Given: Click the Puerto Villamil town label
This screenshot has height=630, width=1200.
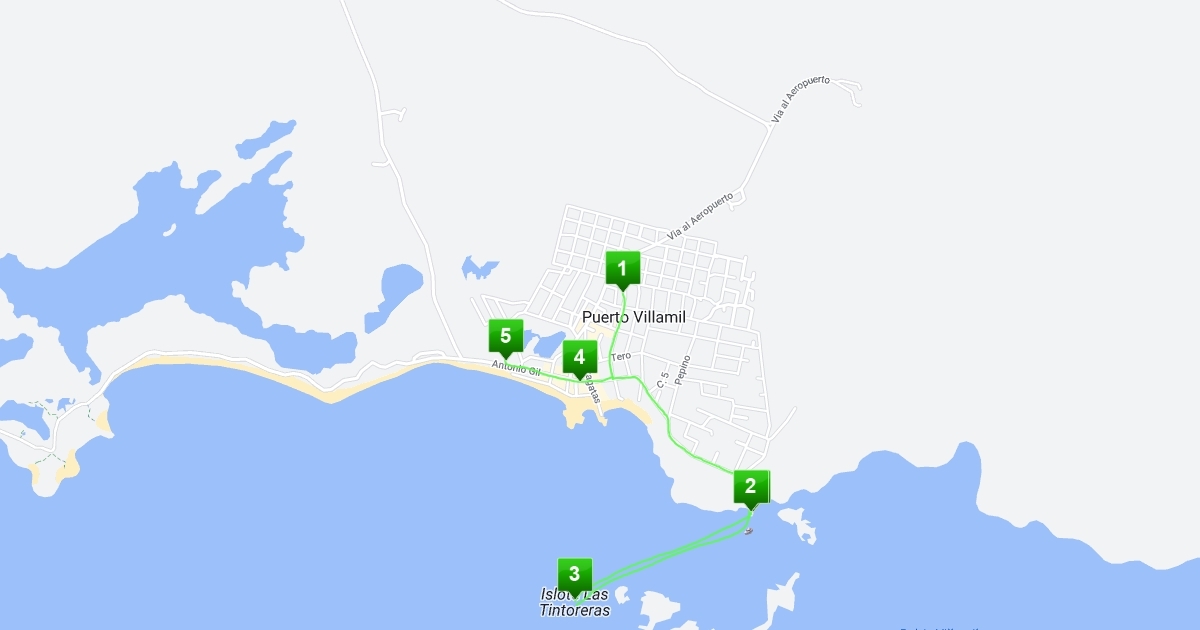Looking at the screenshot, I should [639, 316].
